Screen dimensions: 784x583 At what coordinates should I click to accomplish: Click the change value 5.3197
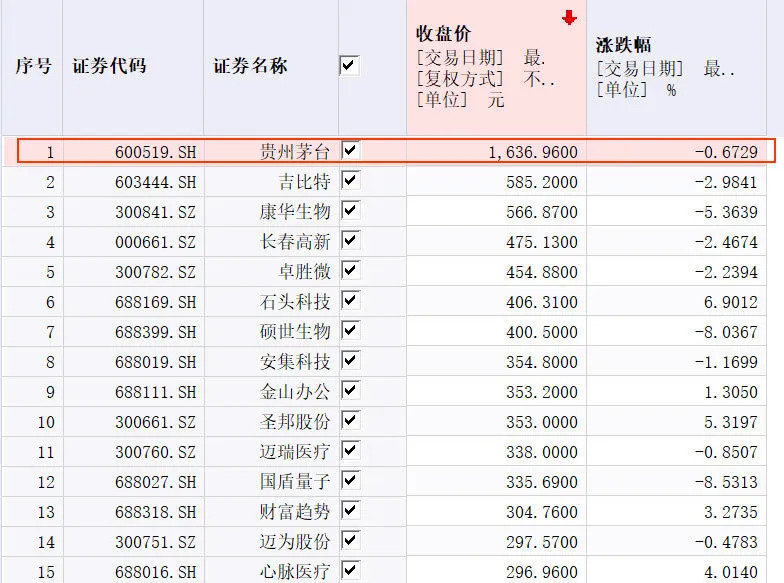point(731,422)
